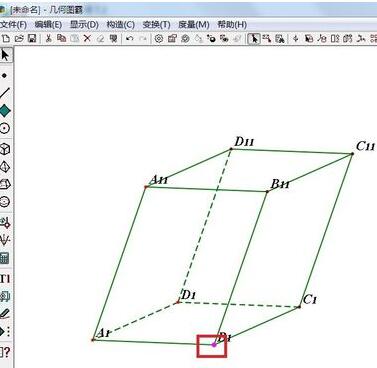The width and height of the screenshot is (377, 368).
Task: Select the Sphere tool in sidebar
Action: (5, 202)
